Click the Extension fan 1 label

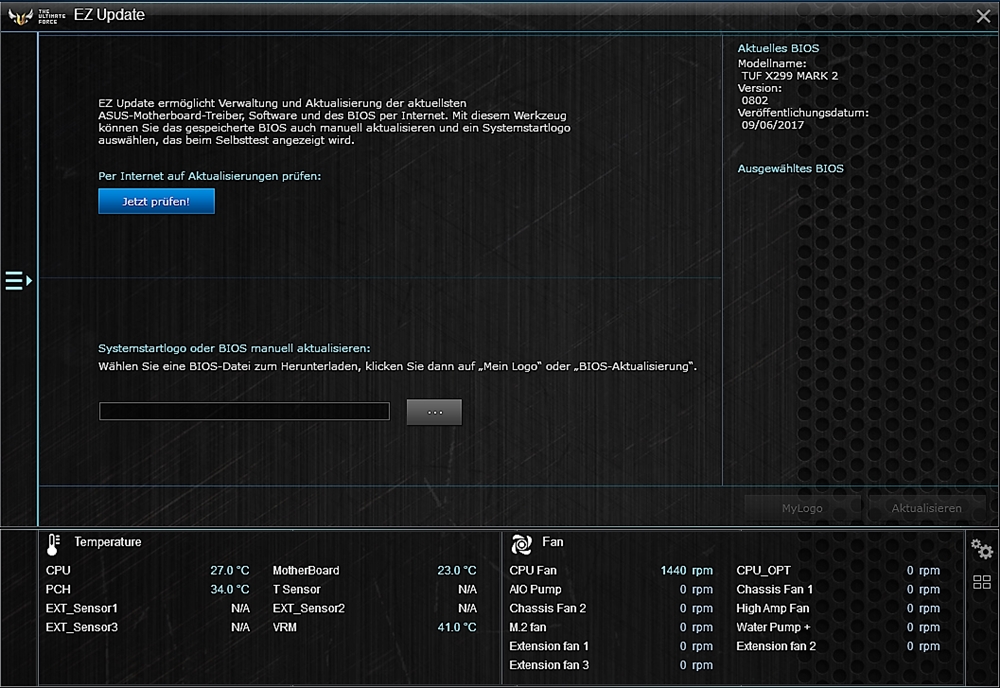[548, 646]
